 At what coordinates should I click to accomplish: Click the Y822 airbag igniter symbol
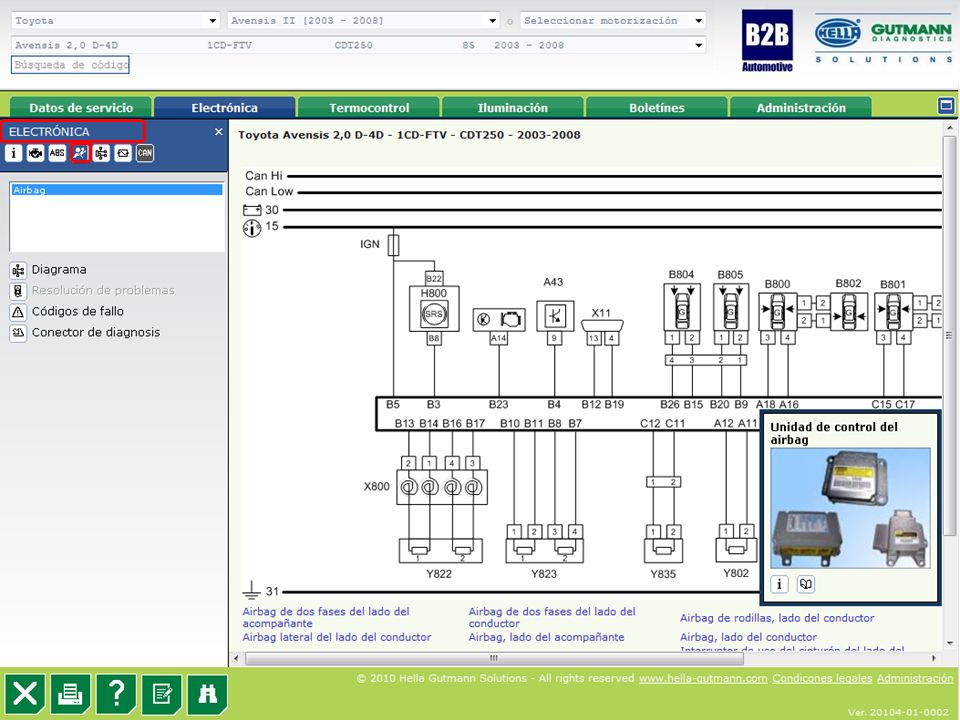pyautogui.click(x=441, y=550)
